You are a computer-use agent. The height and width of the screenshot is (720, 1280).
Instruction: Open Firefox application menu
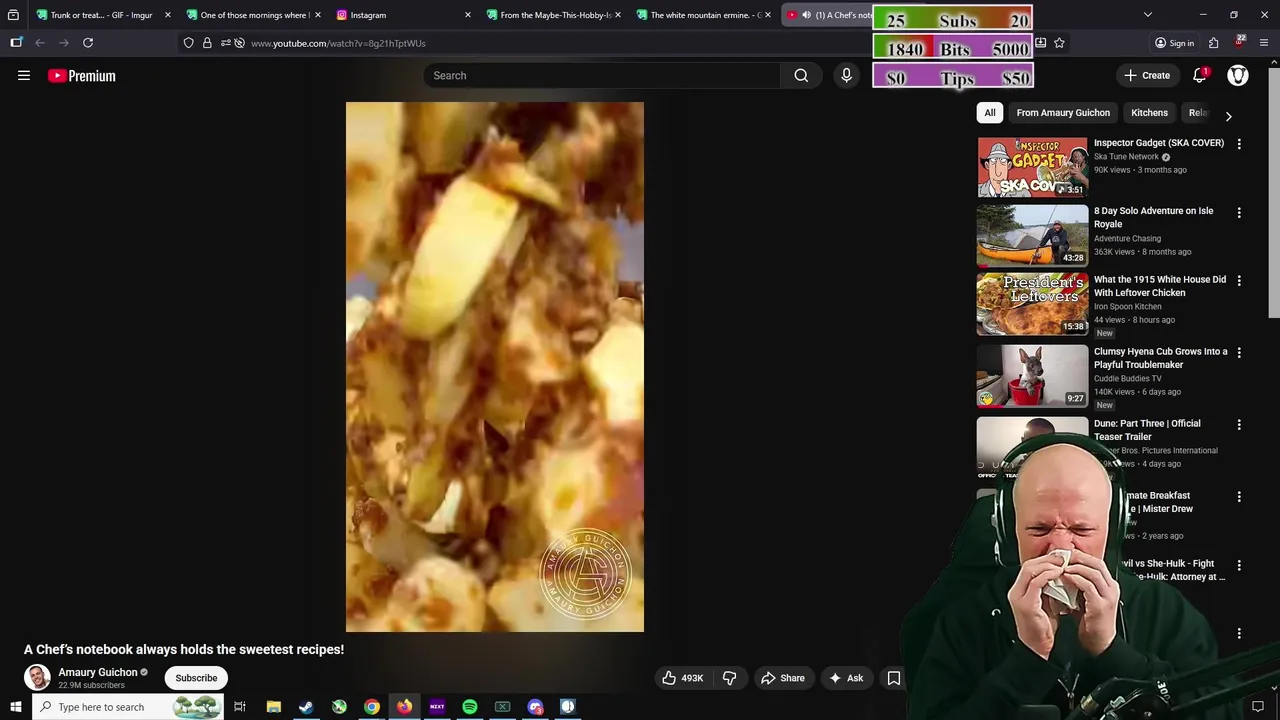(x=1264, y=43)
